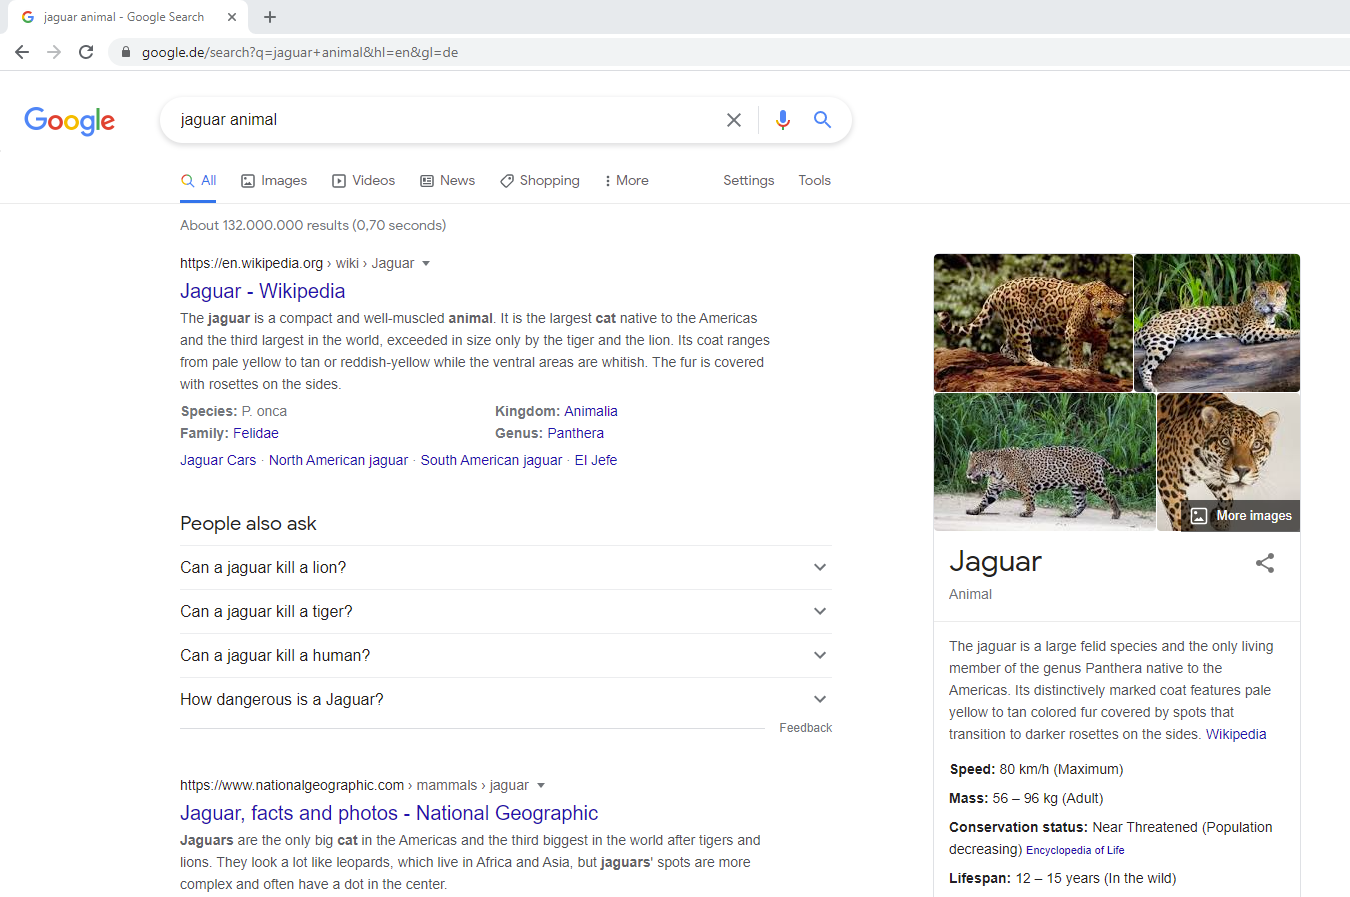Open the More search categories menu
The width and height of the screenshot is (1350, 897).
[x=627, y=181]
